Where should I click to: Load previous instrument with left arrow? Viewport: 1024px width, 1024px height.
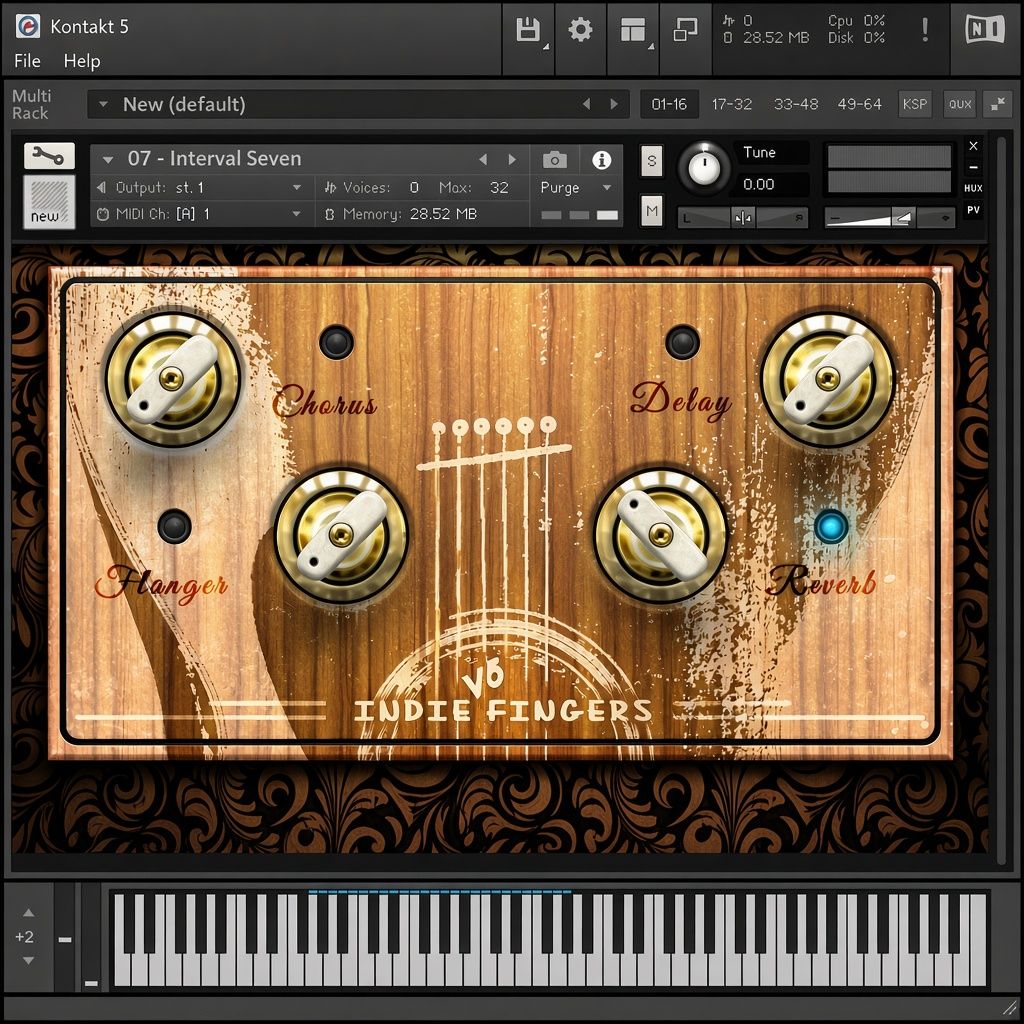pos(483,159)
